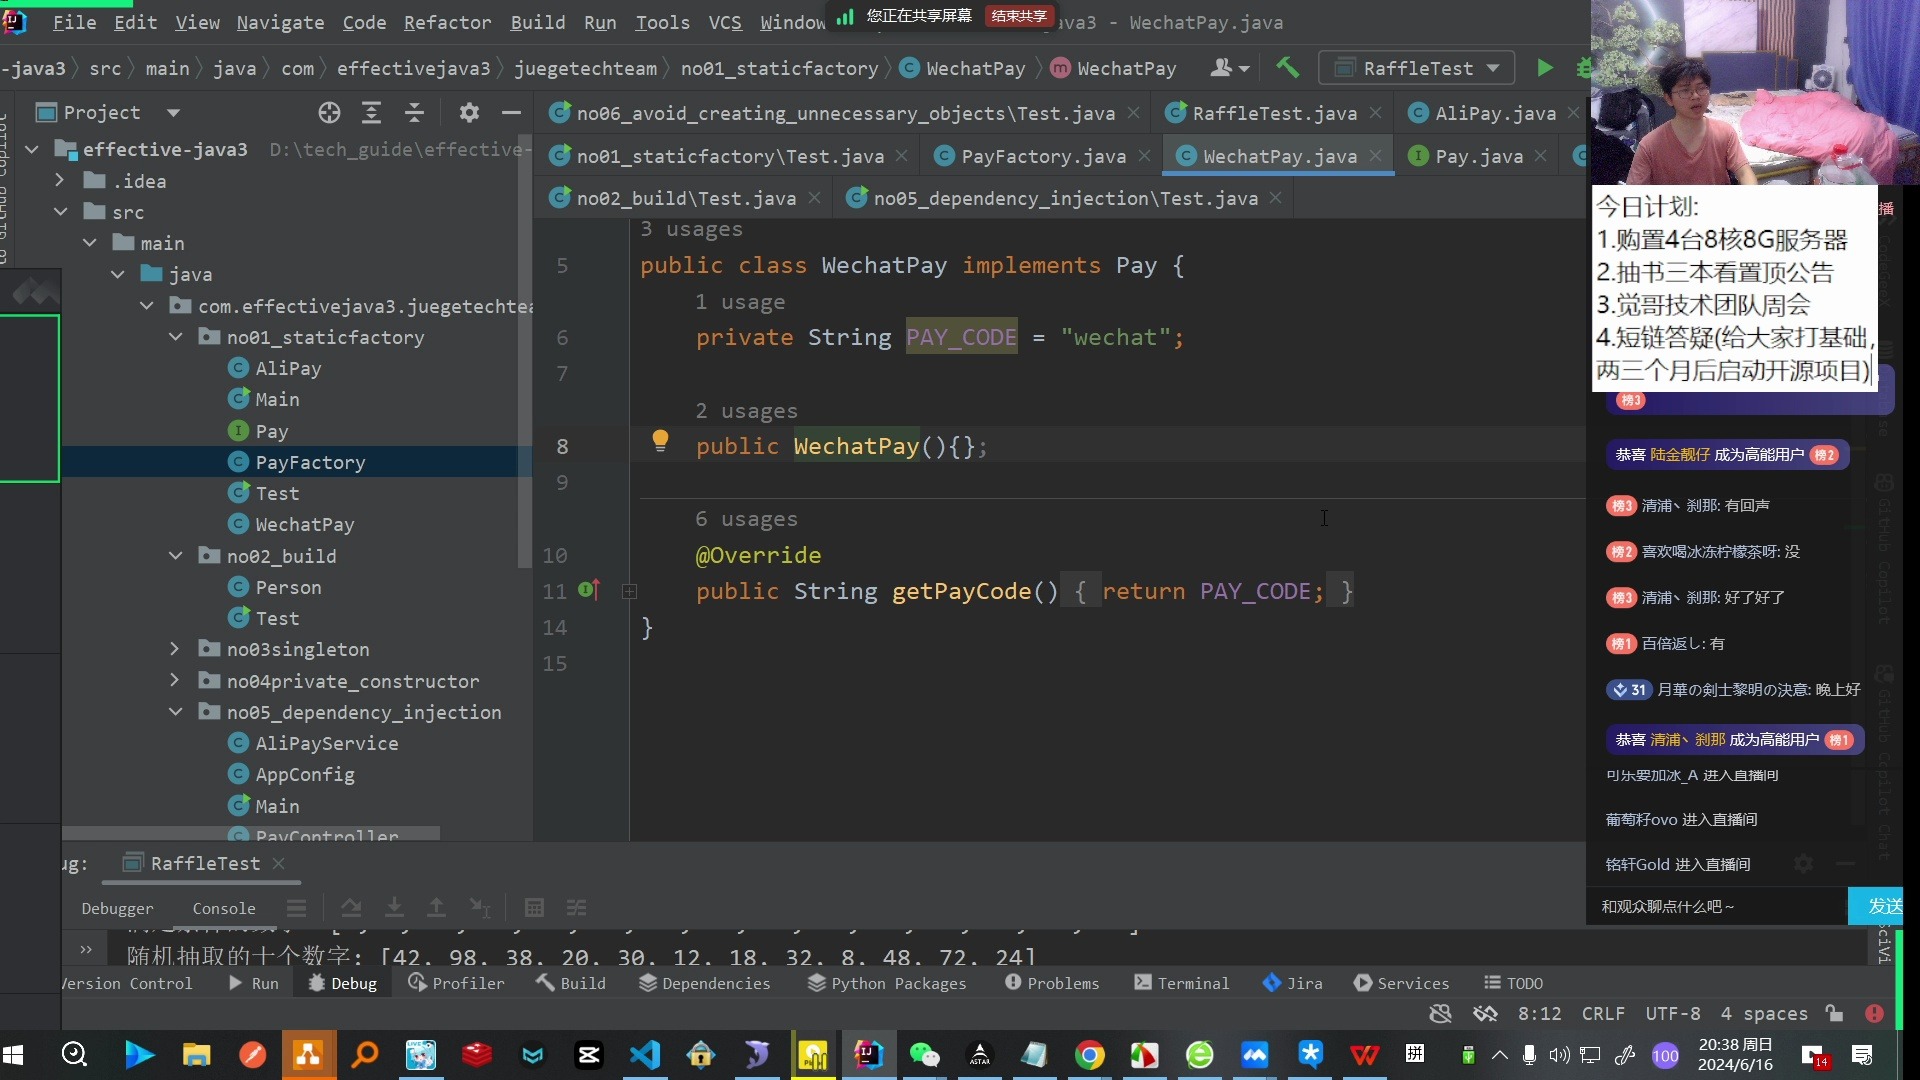Open the Terminal tool window
The width and height of the screenshot is (1920, 1080).
[x=1181, y=983]
